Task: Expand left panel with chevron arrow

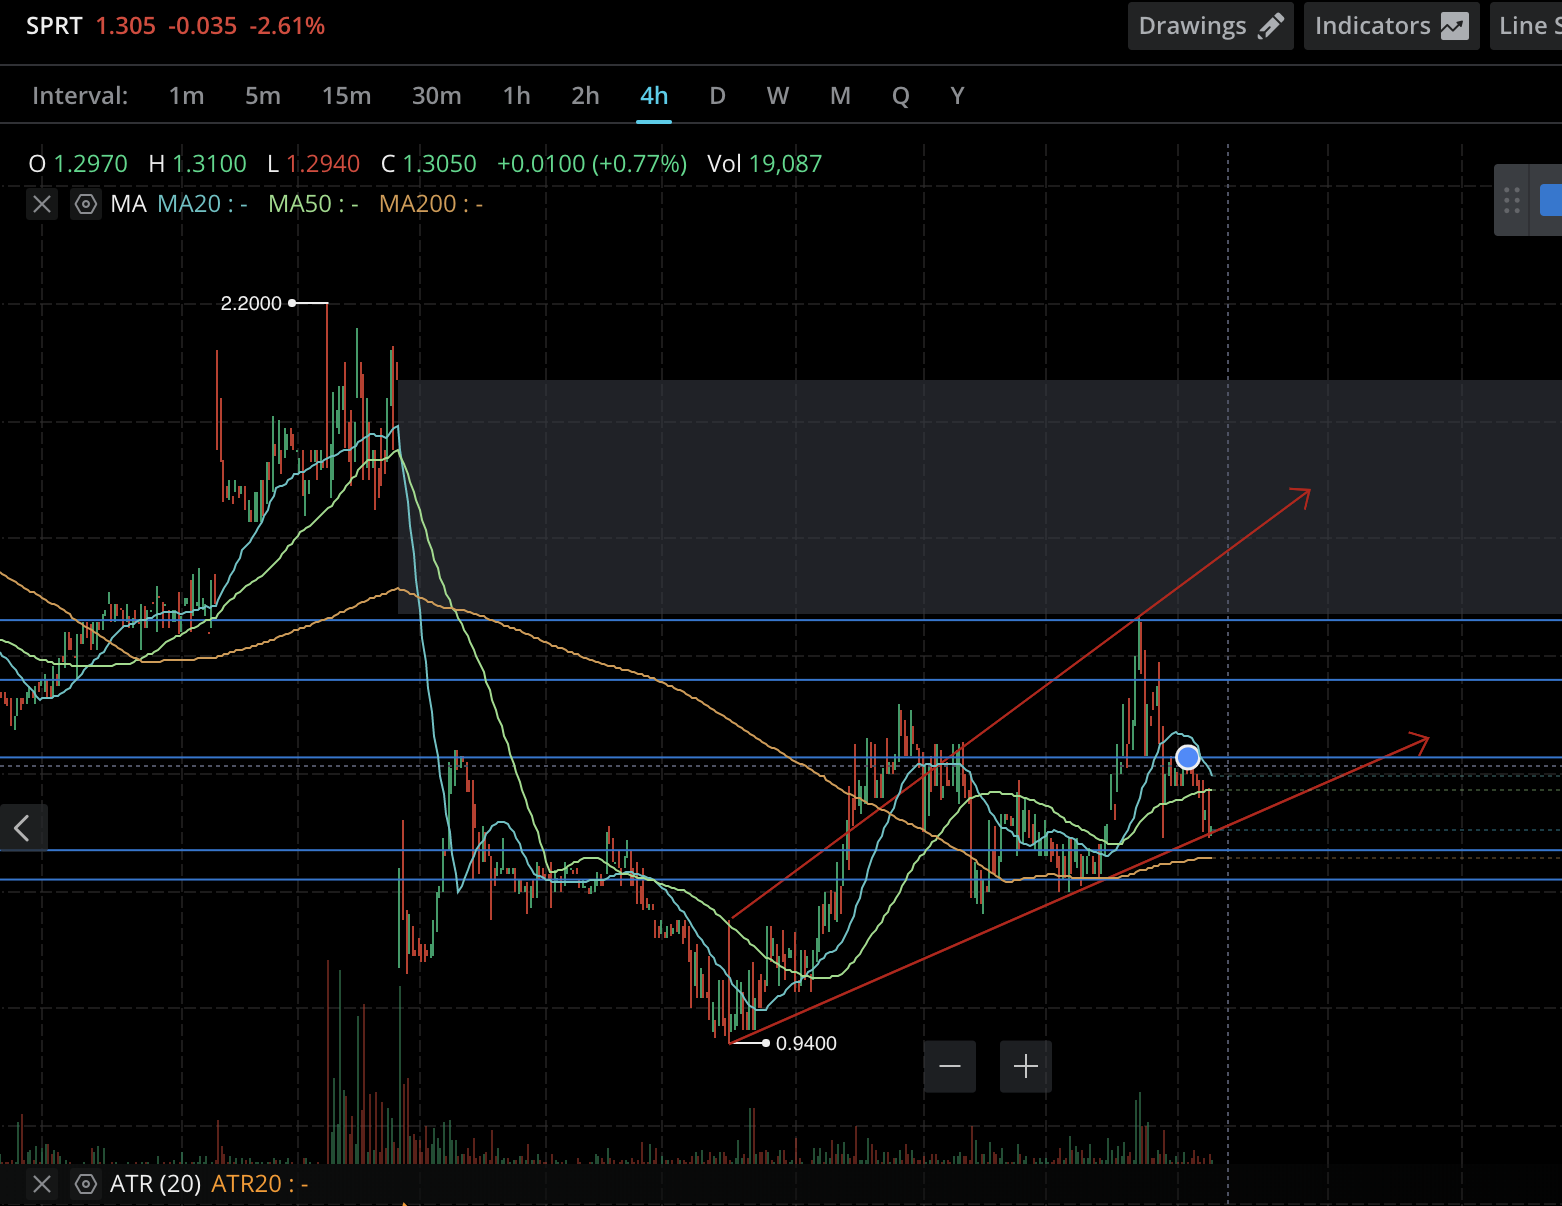Action: (x=22, y=828)
